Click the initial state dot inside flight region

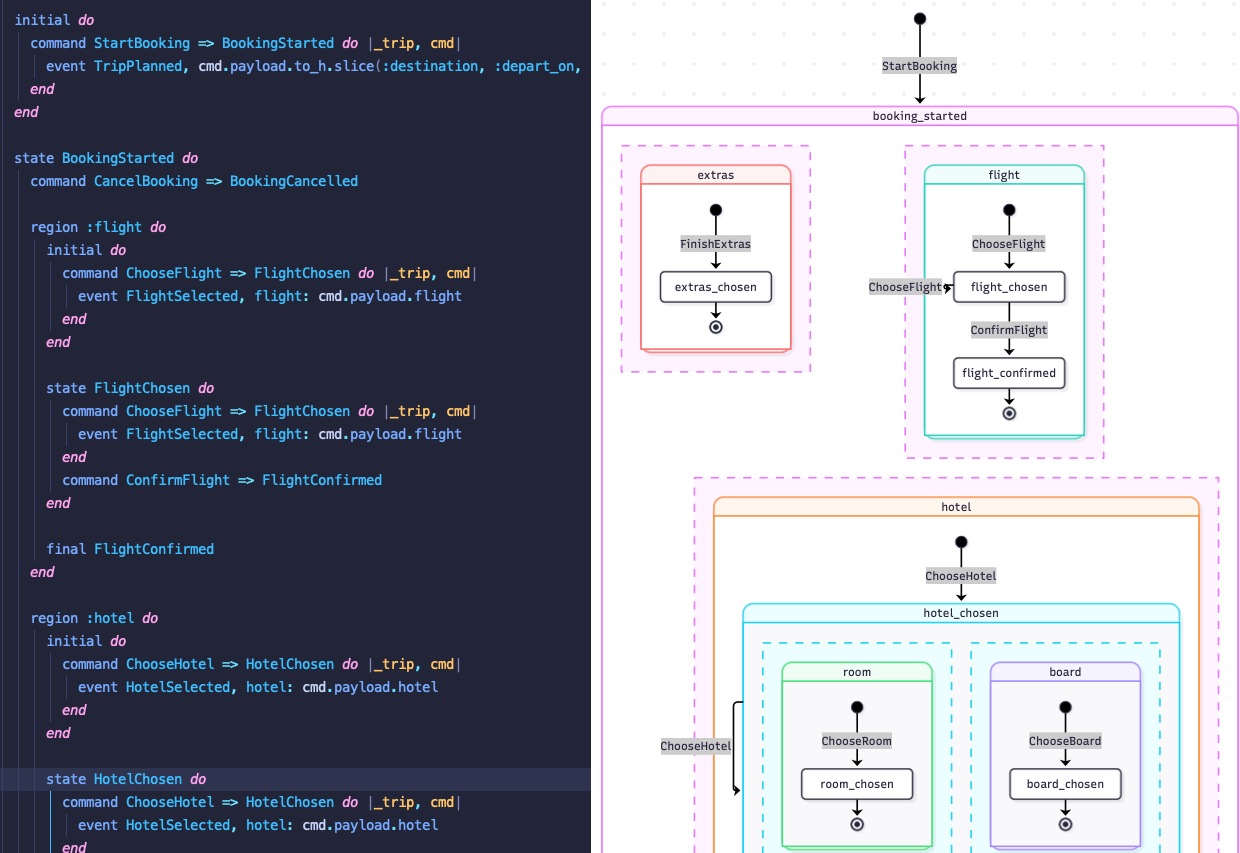1009,210
